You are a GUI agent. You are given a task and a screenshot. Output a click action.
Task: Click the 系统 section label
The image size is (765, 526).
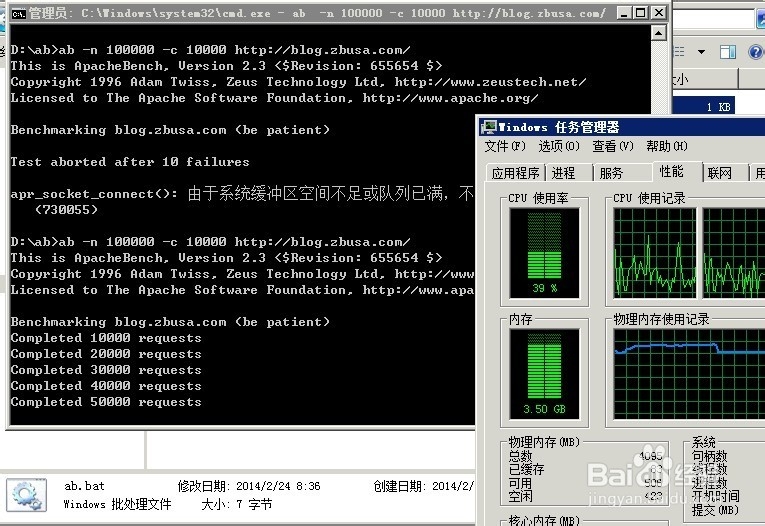[x=704, y=442]
